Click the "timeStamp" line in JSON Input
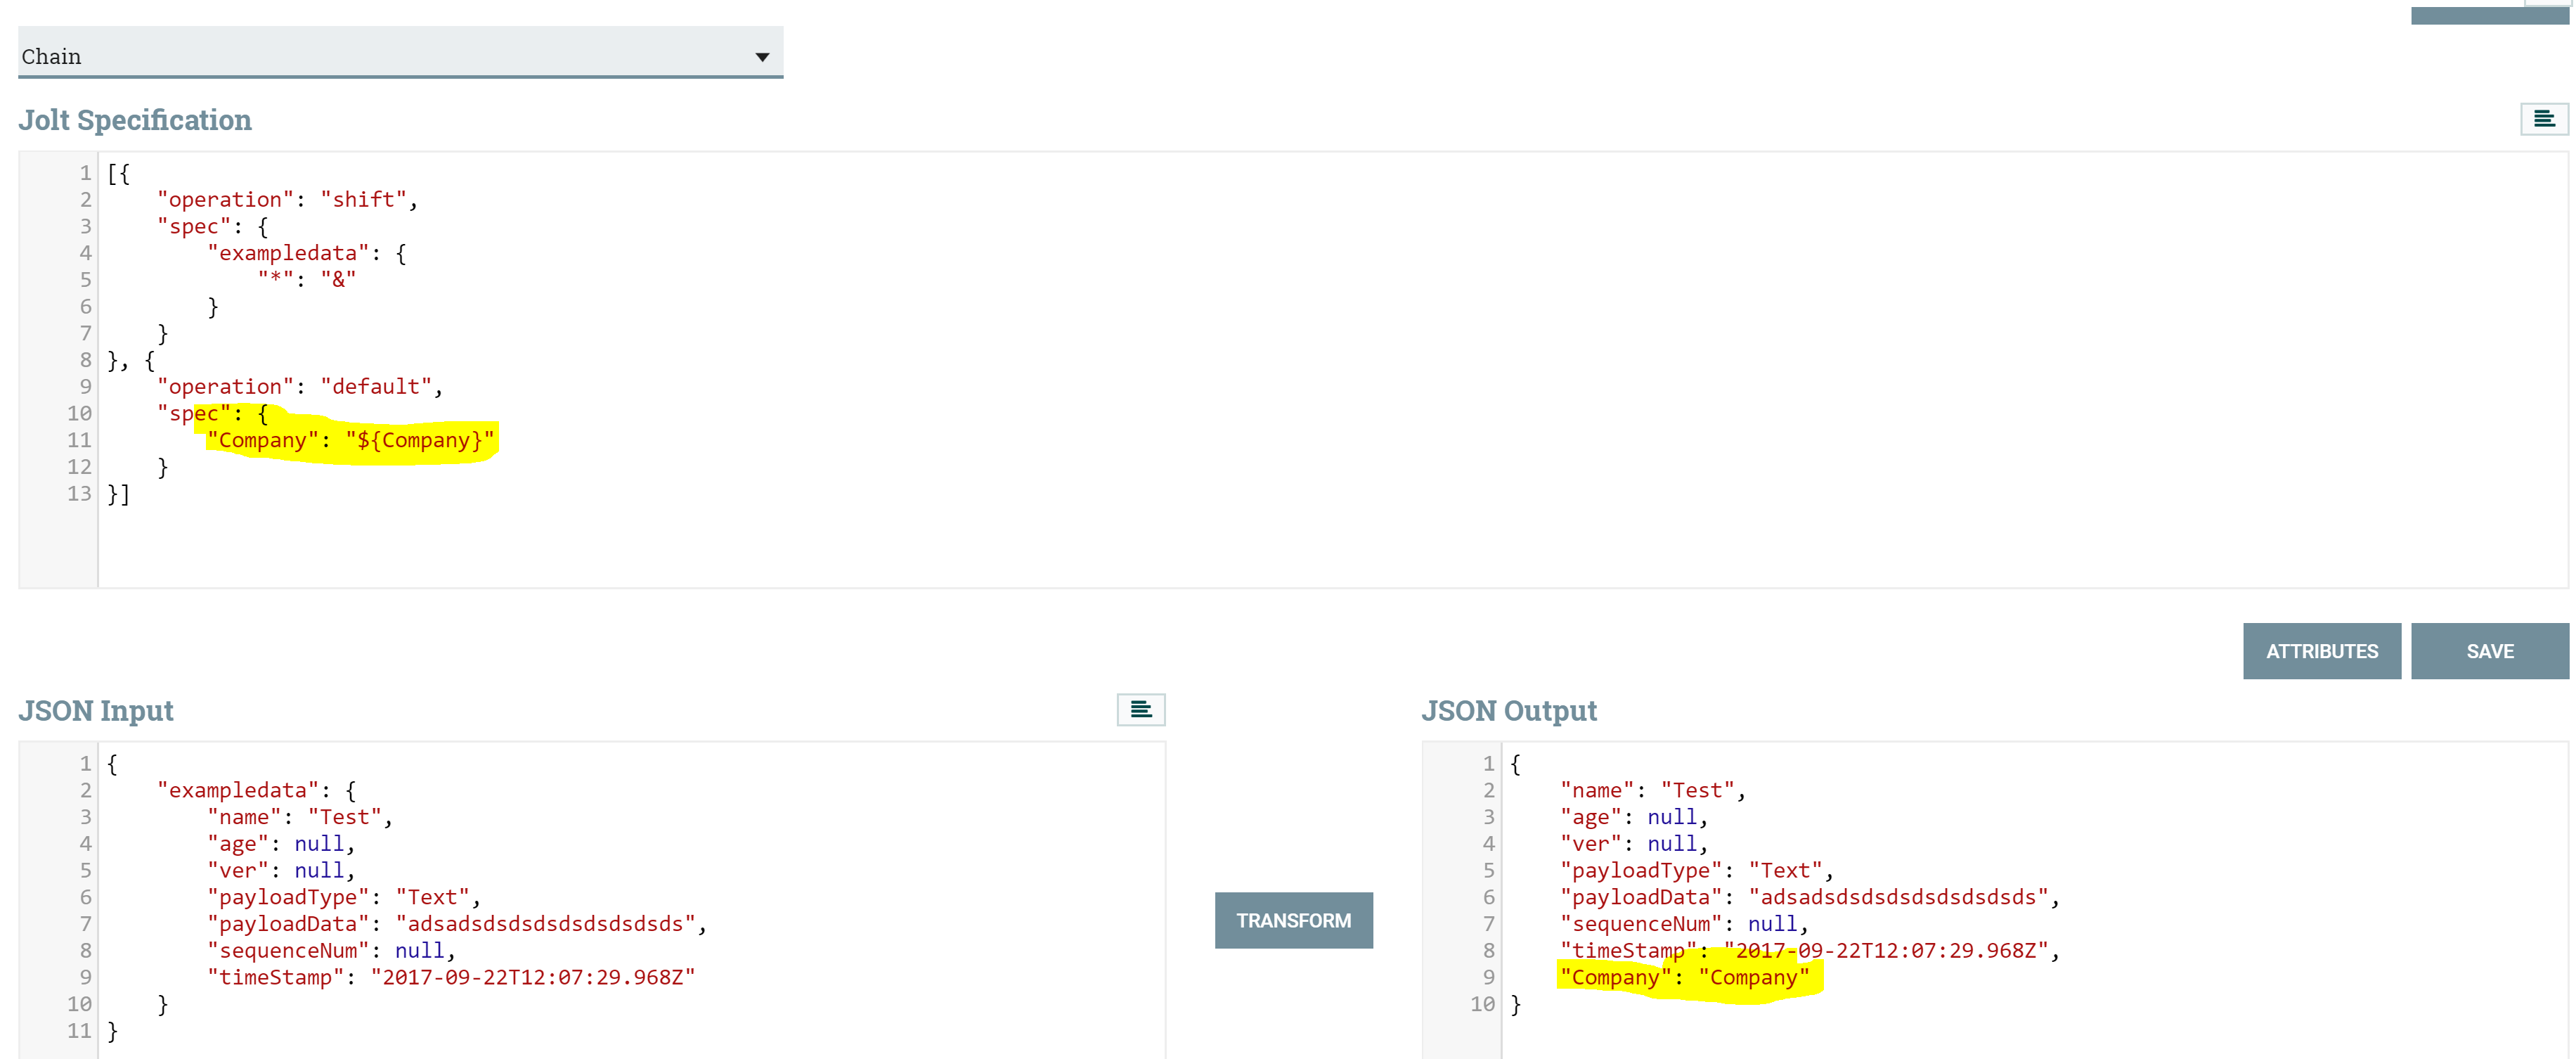The height and width of the screenshot is (1059, 2576). point(450,977)
